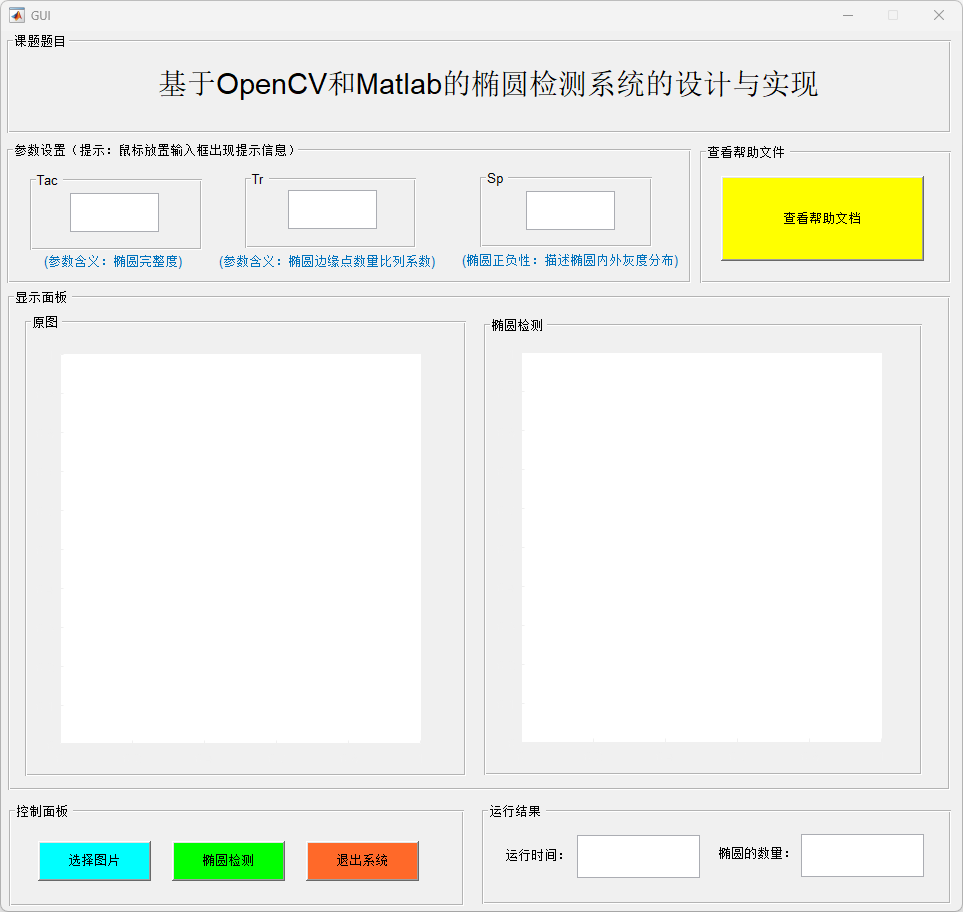Focus the Tr parameter input field
Viewport: 963px width, 912px height.
tap(332, 209)
